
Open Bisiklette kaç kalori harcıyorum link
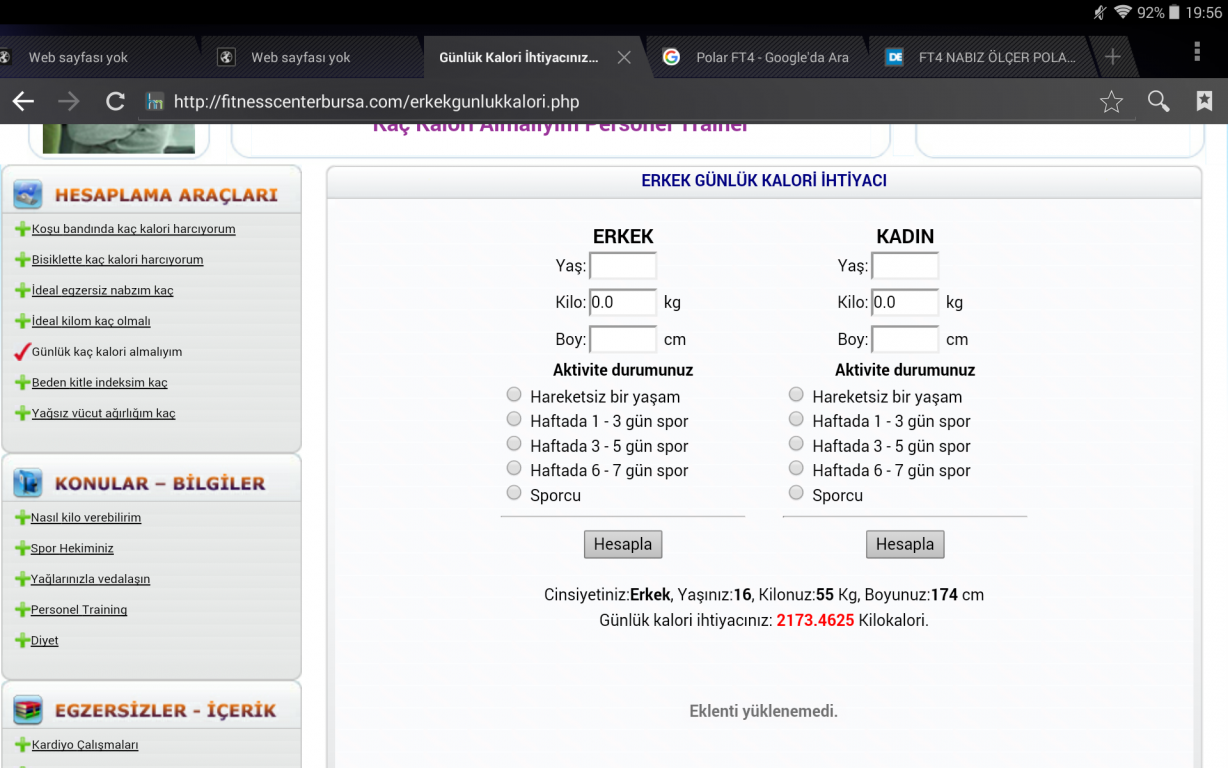pos(117,260)
